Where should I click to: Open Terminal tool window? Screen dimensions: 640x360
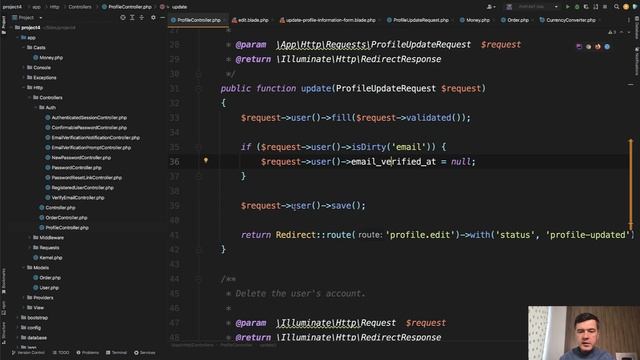116,353
